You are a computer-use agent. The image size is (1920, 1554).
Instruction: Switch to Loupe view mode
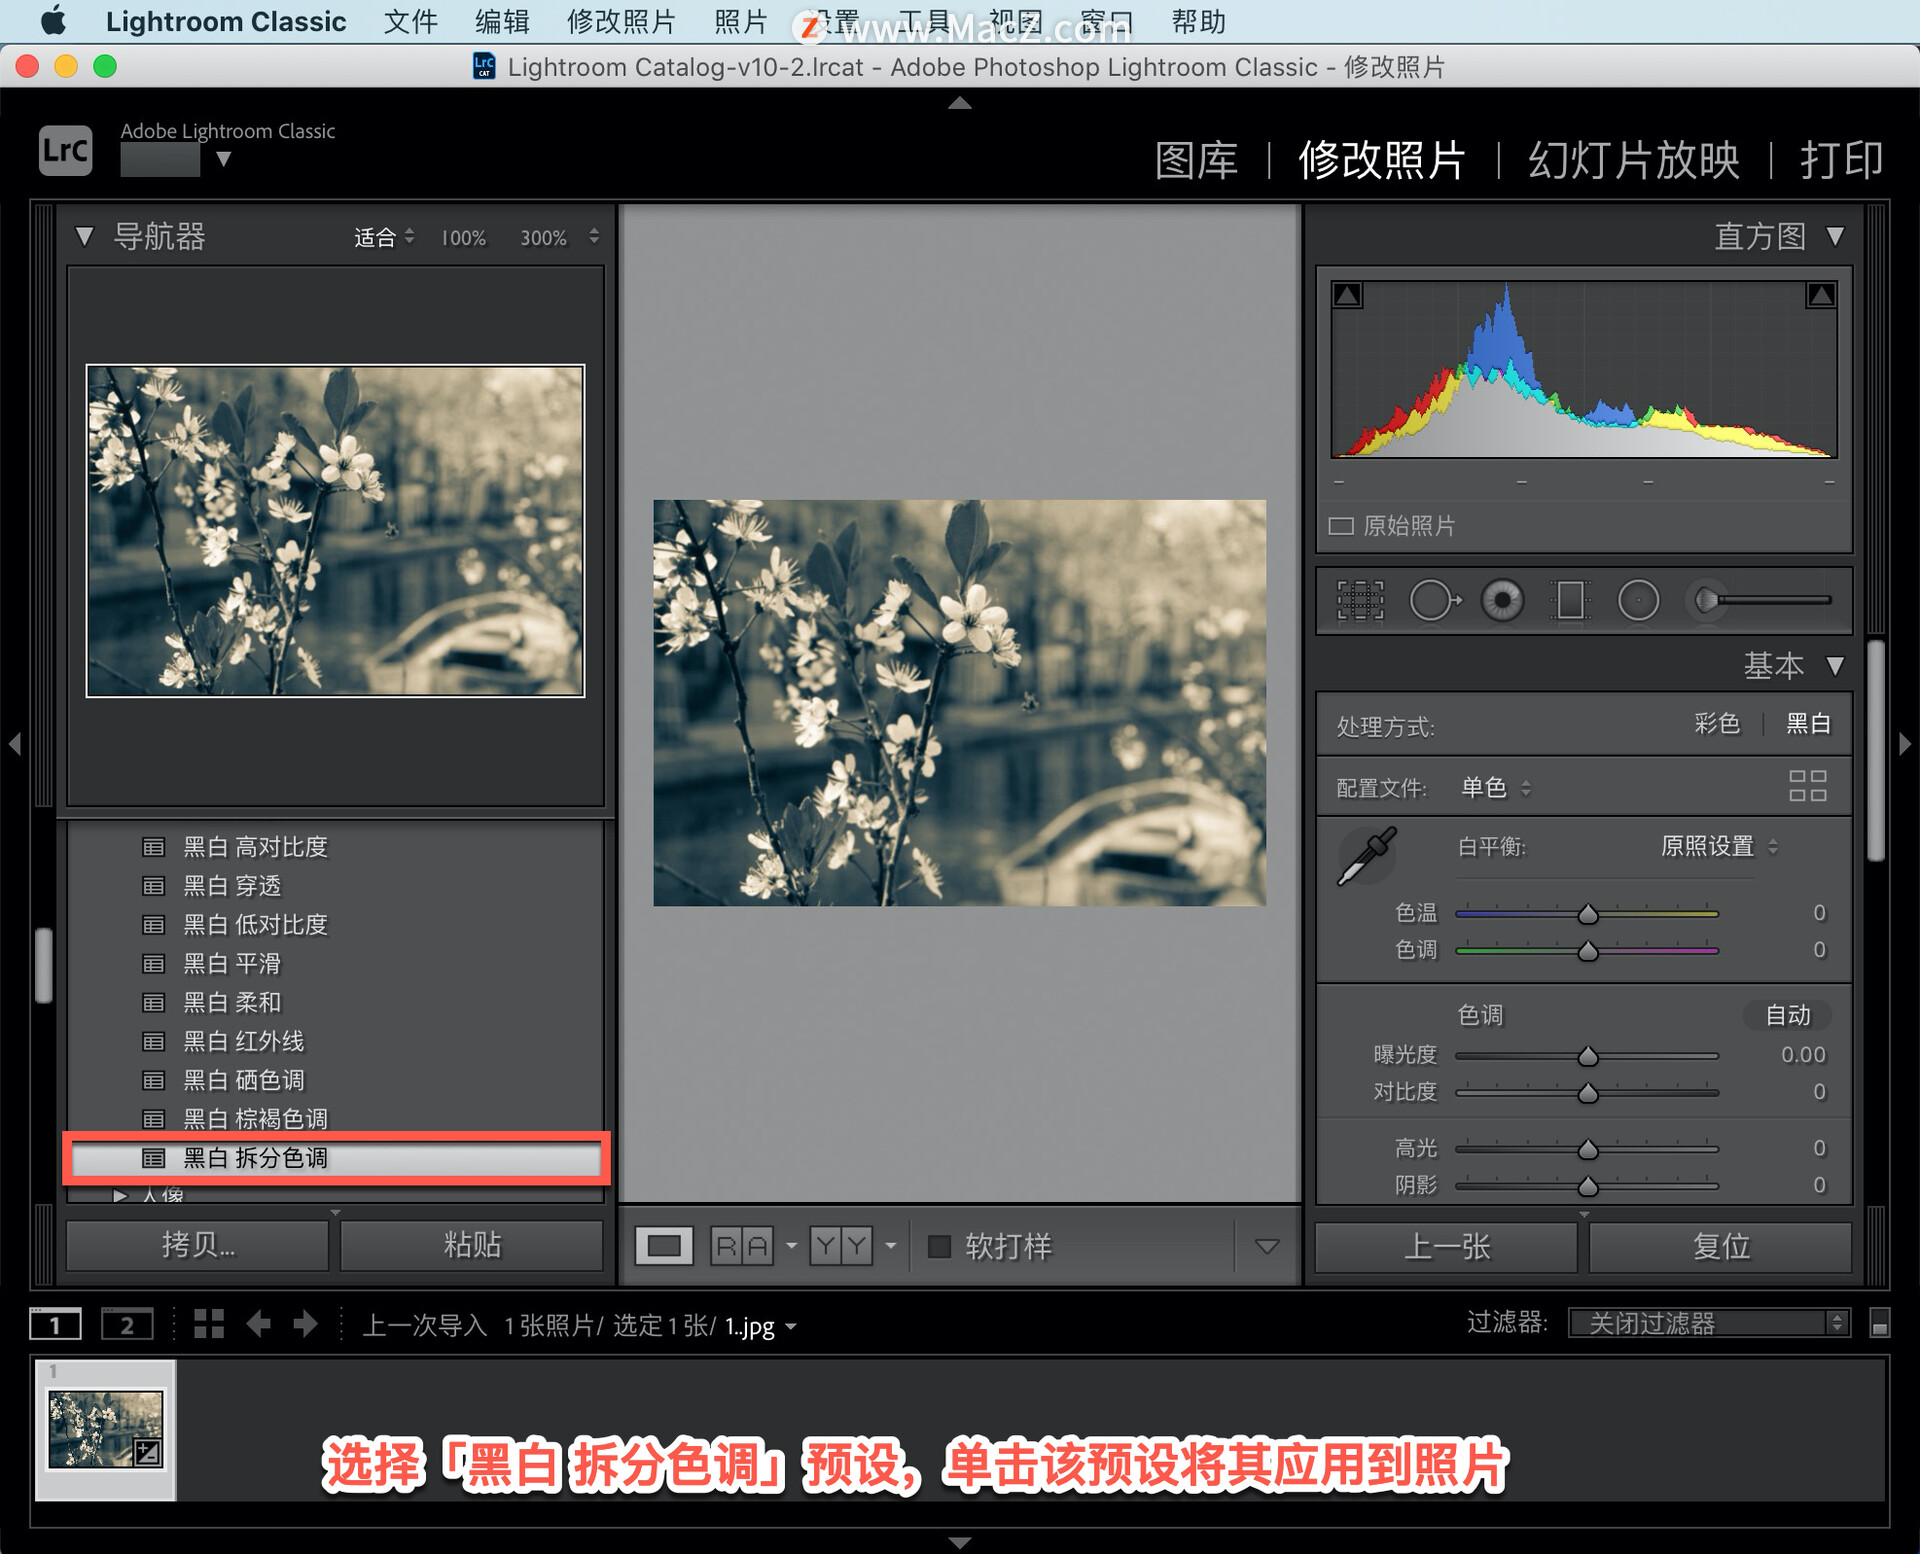pos(664,1246)
